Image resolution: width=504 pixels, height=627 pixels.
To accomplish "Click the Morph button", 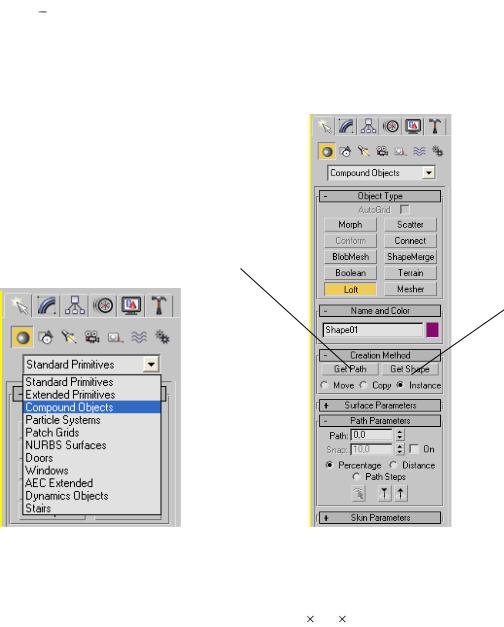I will point(350,225).
